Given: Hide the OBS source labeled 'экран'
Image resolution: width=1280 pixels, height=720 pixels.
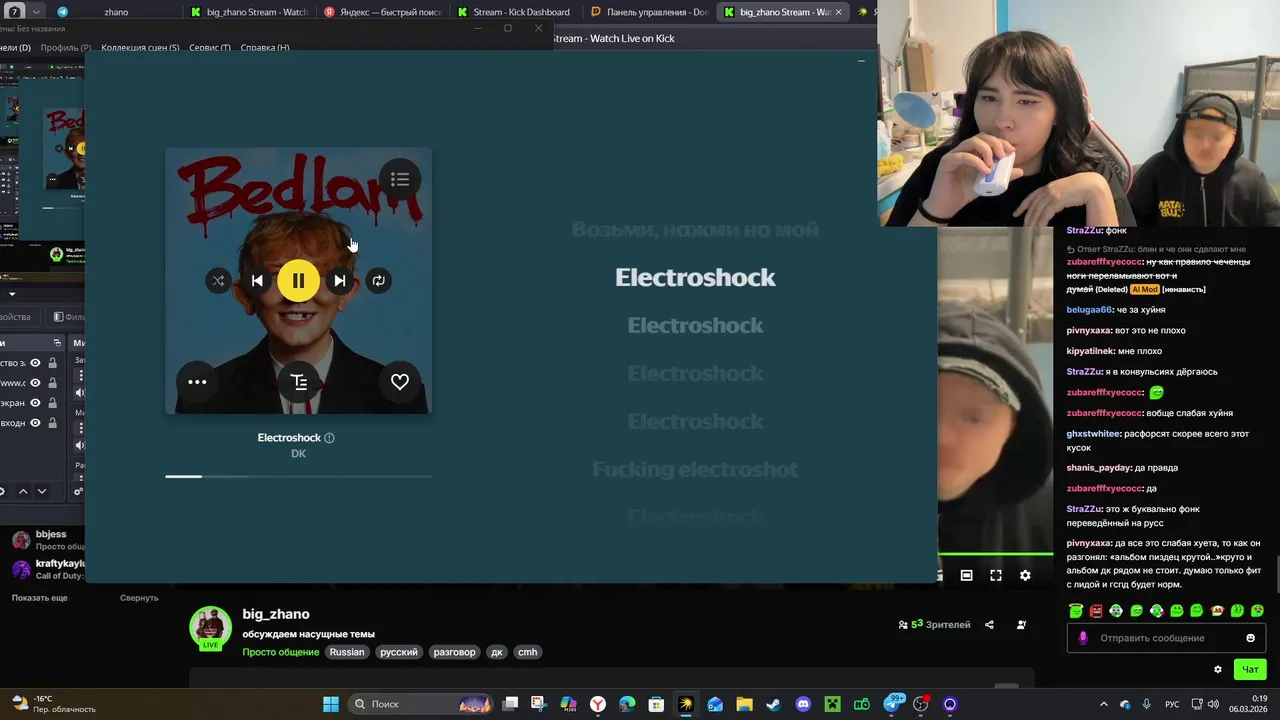Looking at the screenshot, I should point(35,403).
